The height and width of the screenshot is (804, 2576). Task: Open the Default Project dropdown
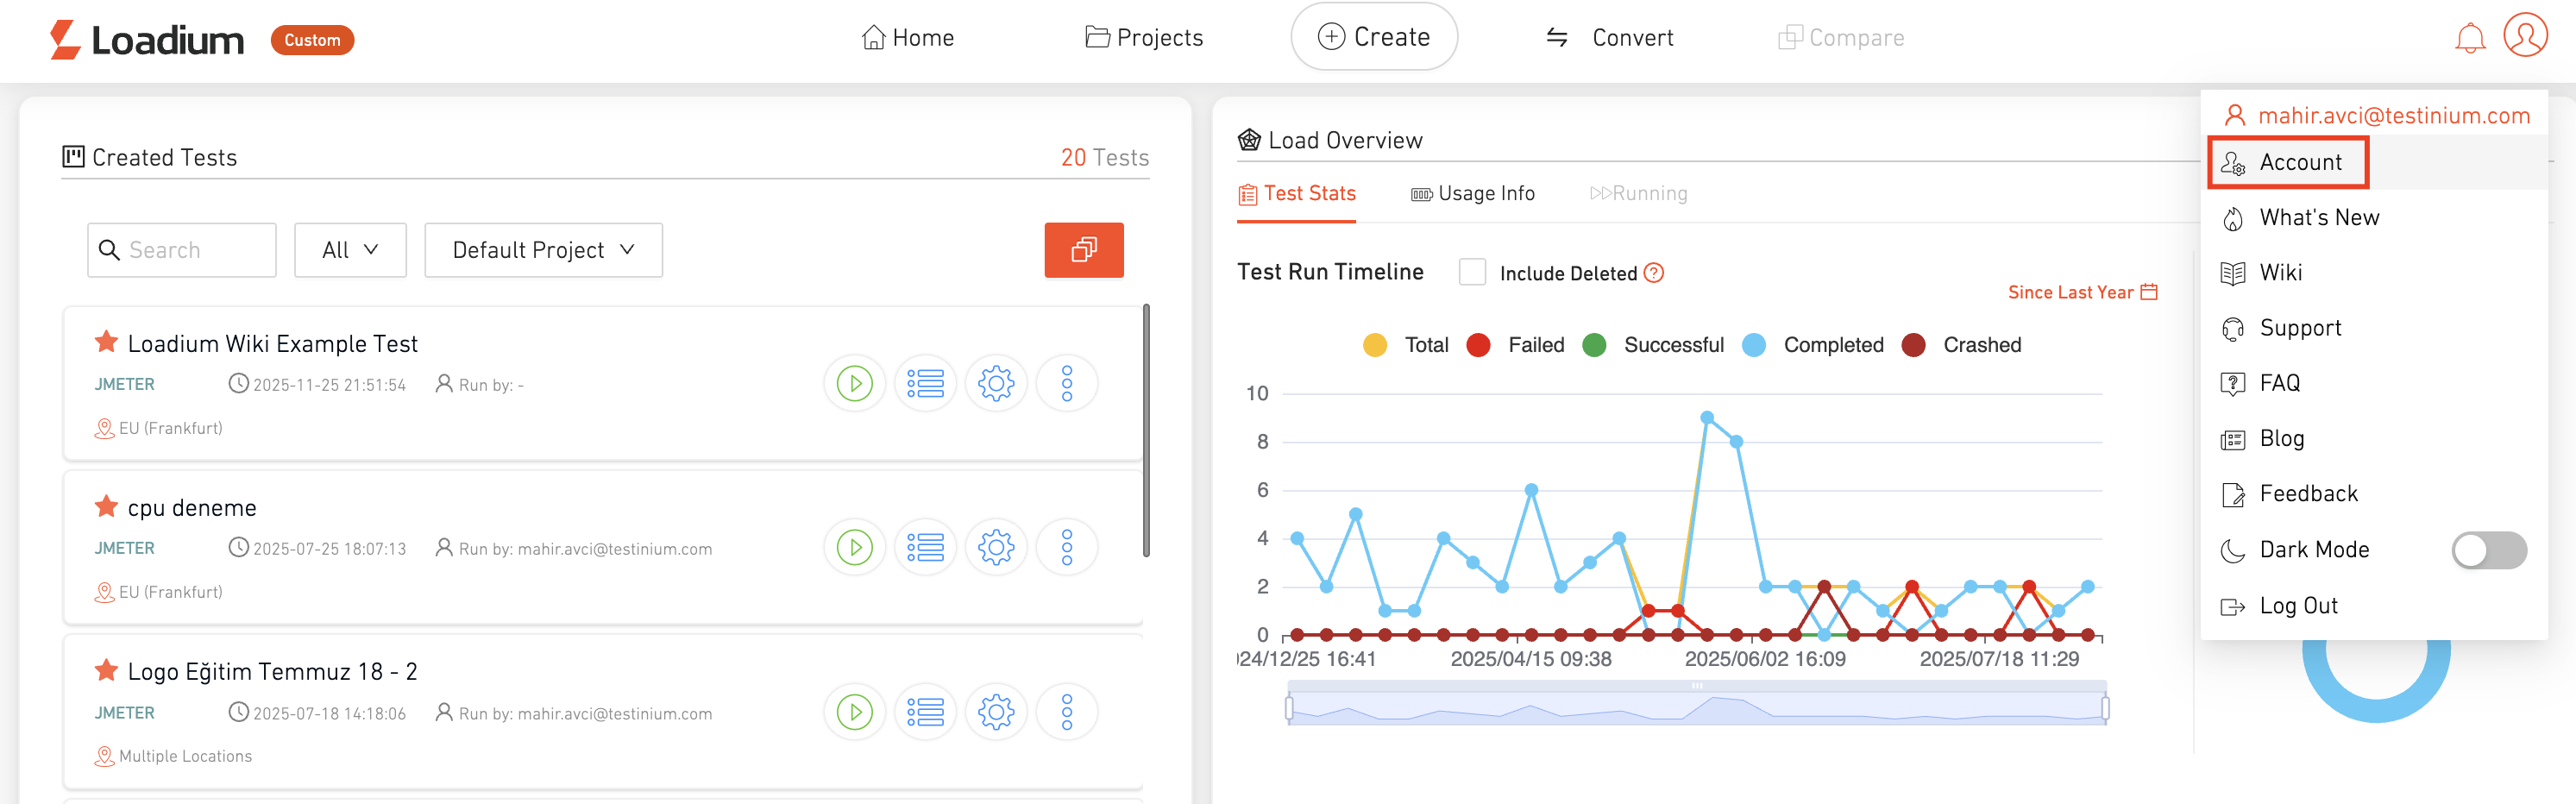tap(543, 250)
